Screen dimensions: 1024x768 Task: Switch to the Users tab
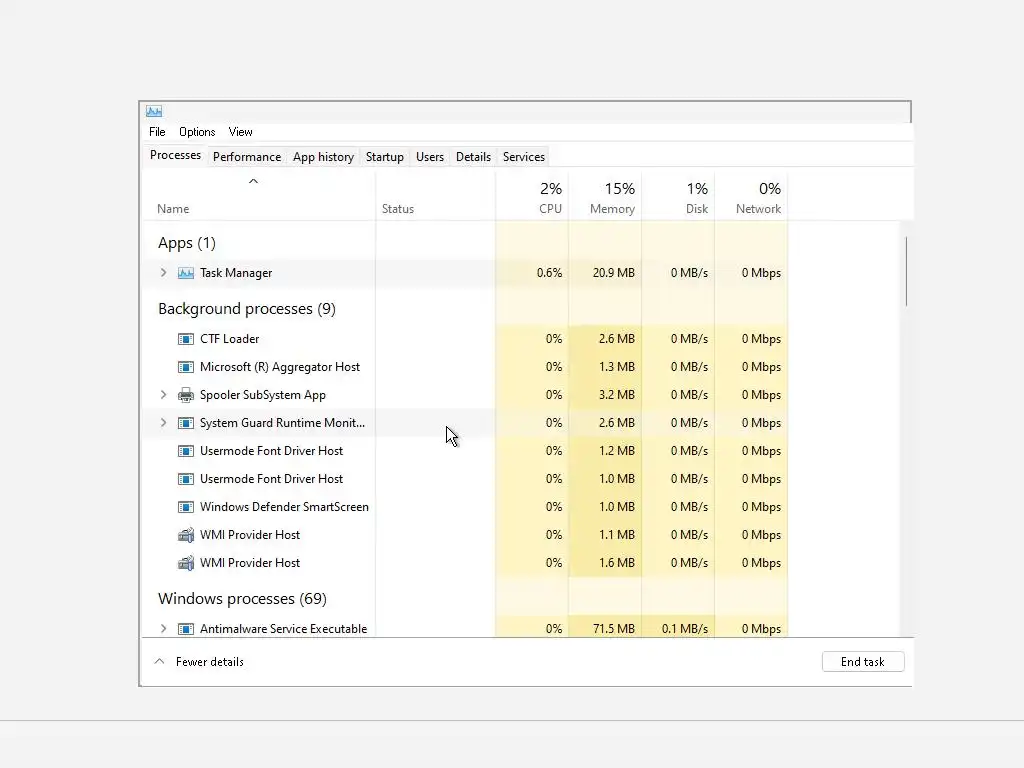430,157
